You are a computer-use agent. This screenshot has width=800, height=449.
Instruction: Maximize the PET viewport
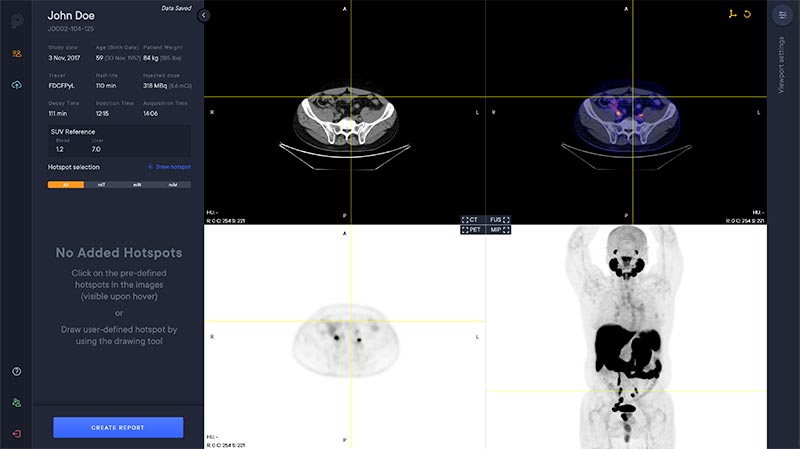click(470, 230)
